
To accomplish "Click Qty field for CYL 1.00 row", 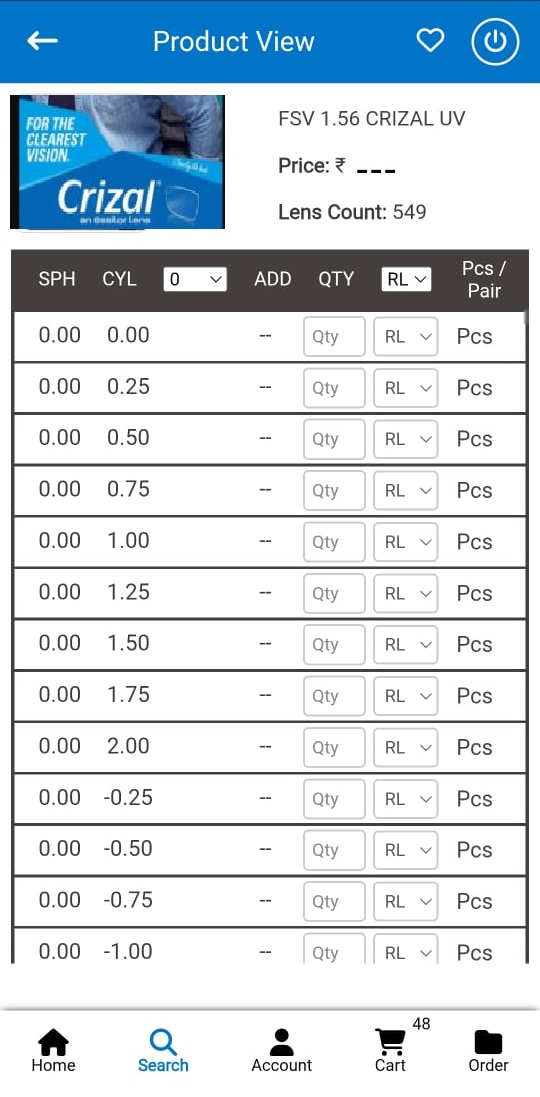I will coord(334,542).
